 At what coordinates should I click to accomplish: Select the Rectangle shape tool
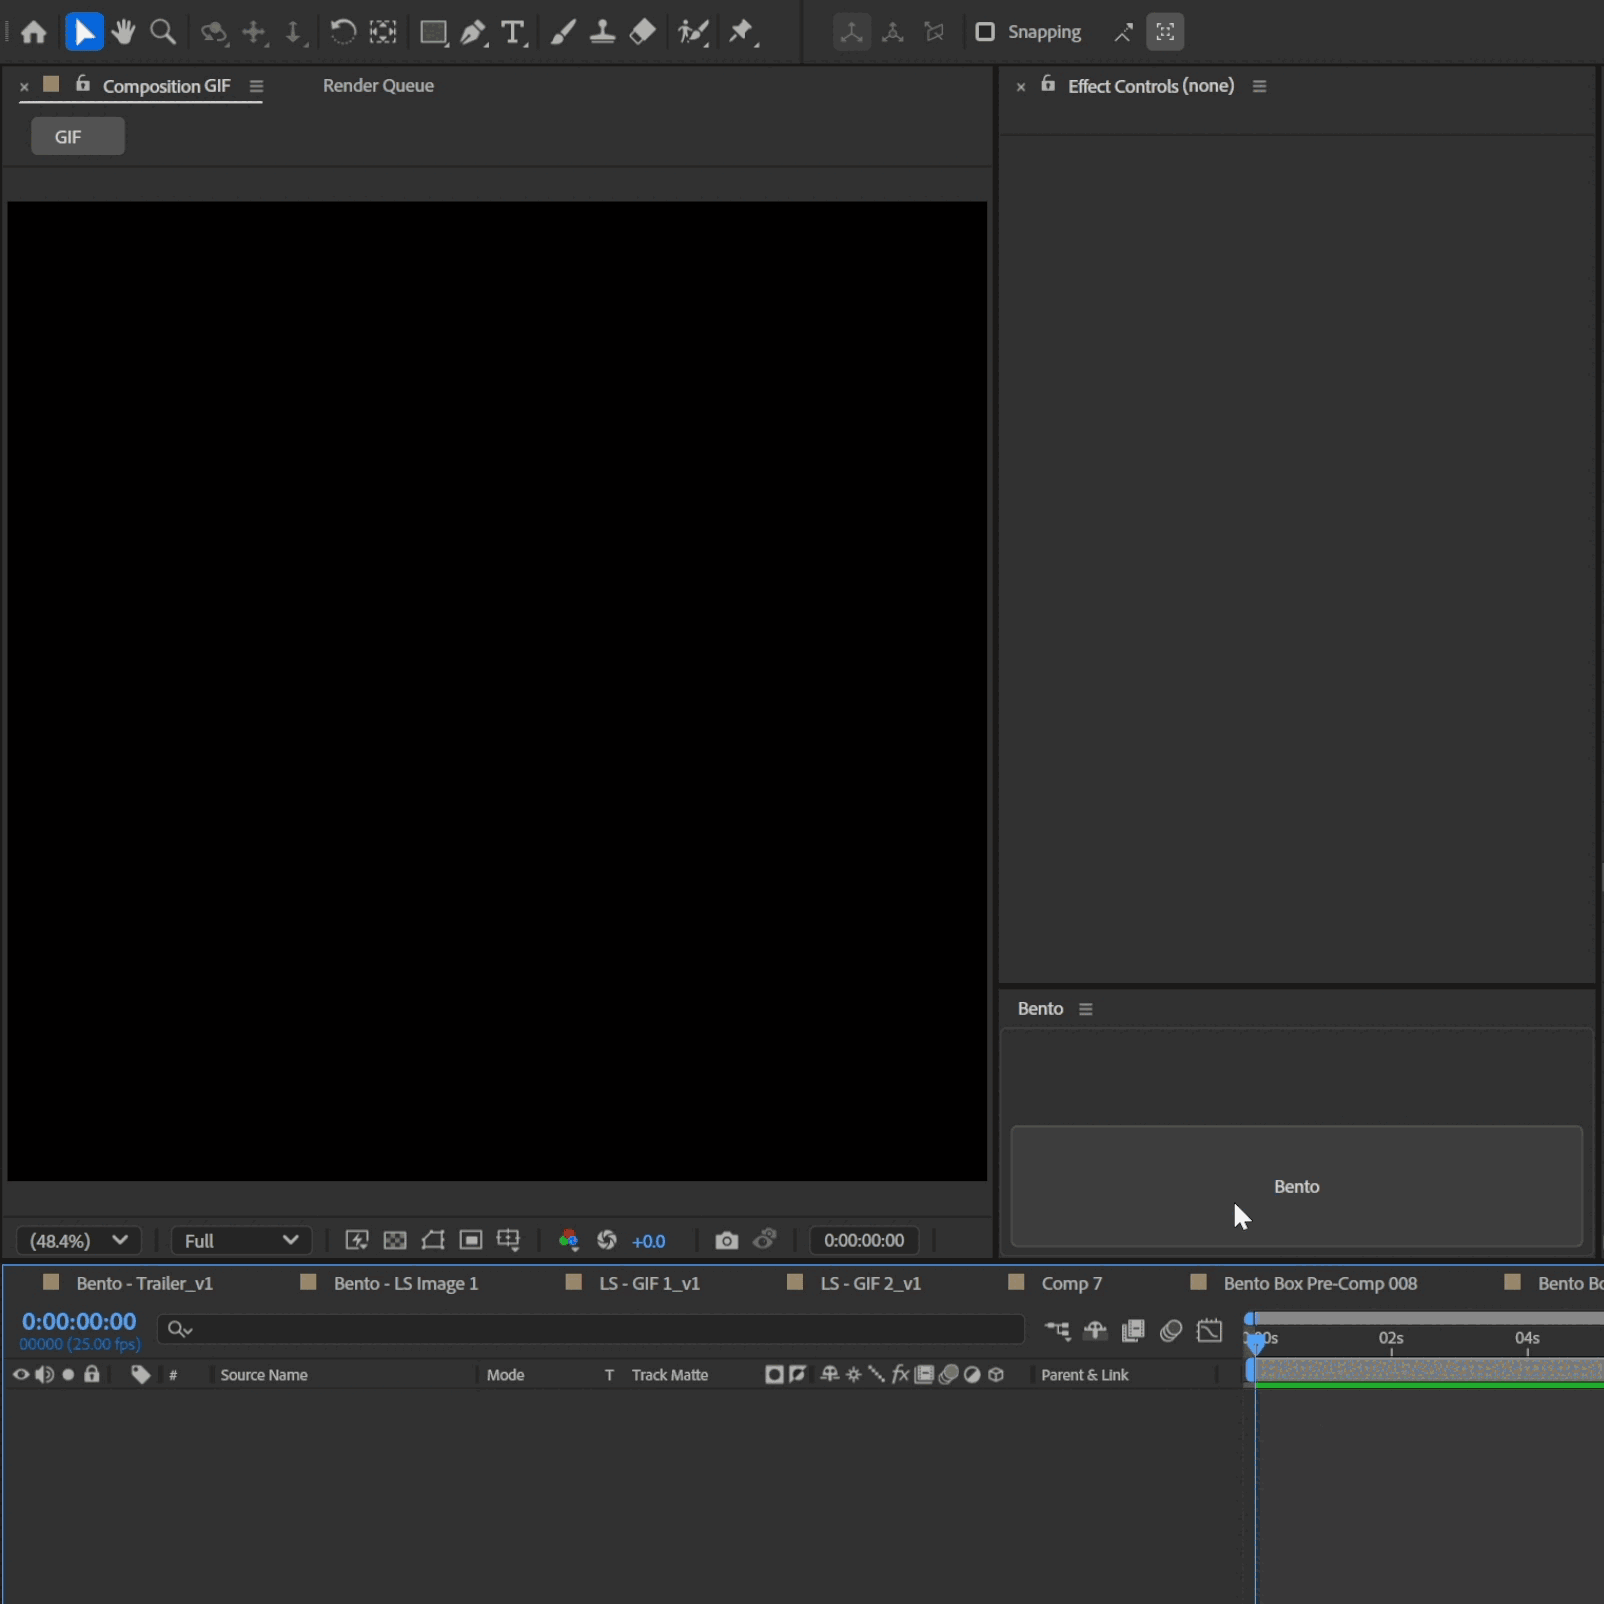pos(433,32)
